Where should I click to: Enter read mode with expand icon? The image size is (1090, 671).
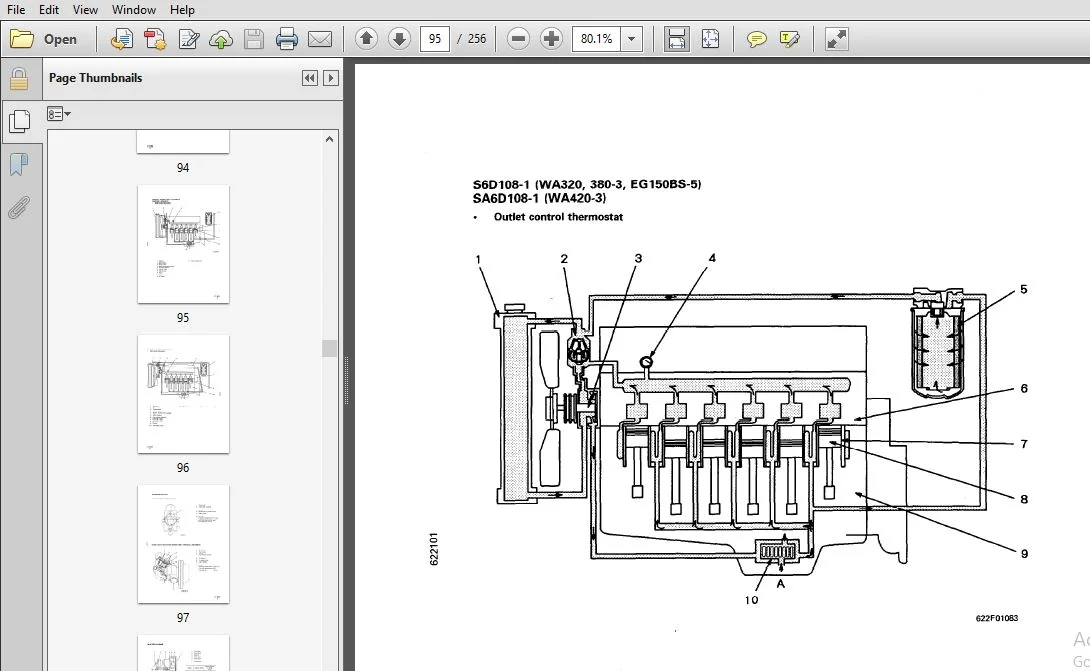point(836,39)
